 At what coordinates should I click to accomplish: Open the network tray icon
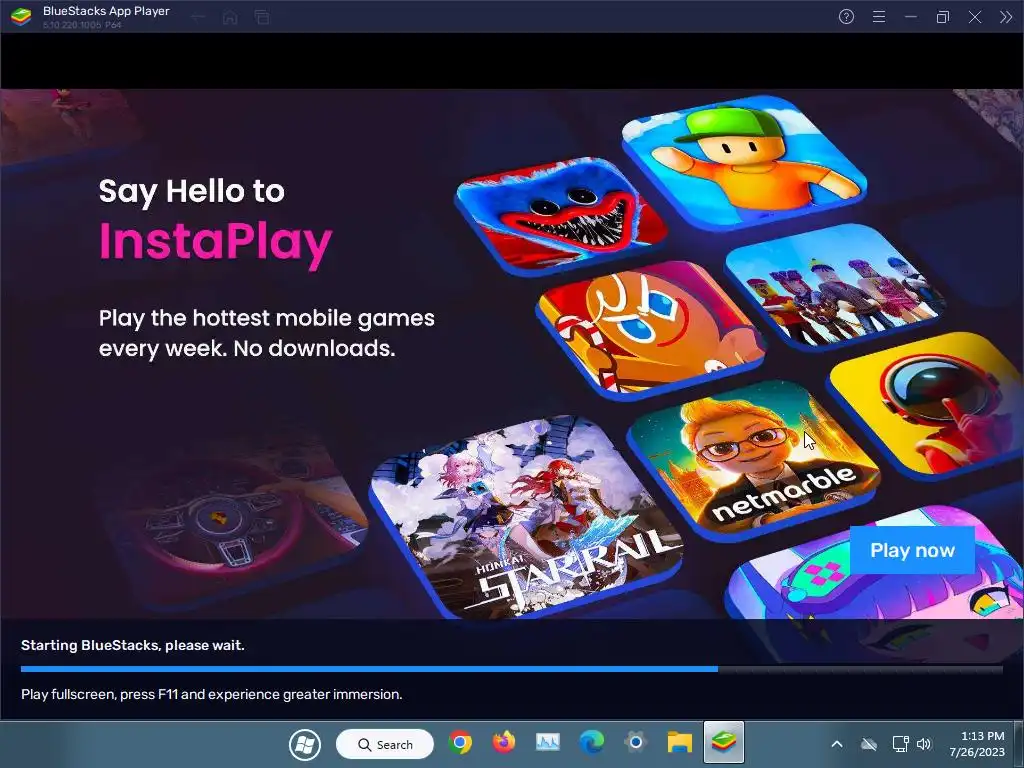coord(900,744)
